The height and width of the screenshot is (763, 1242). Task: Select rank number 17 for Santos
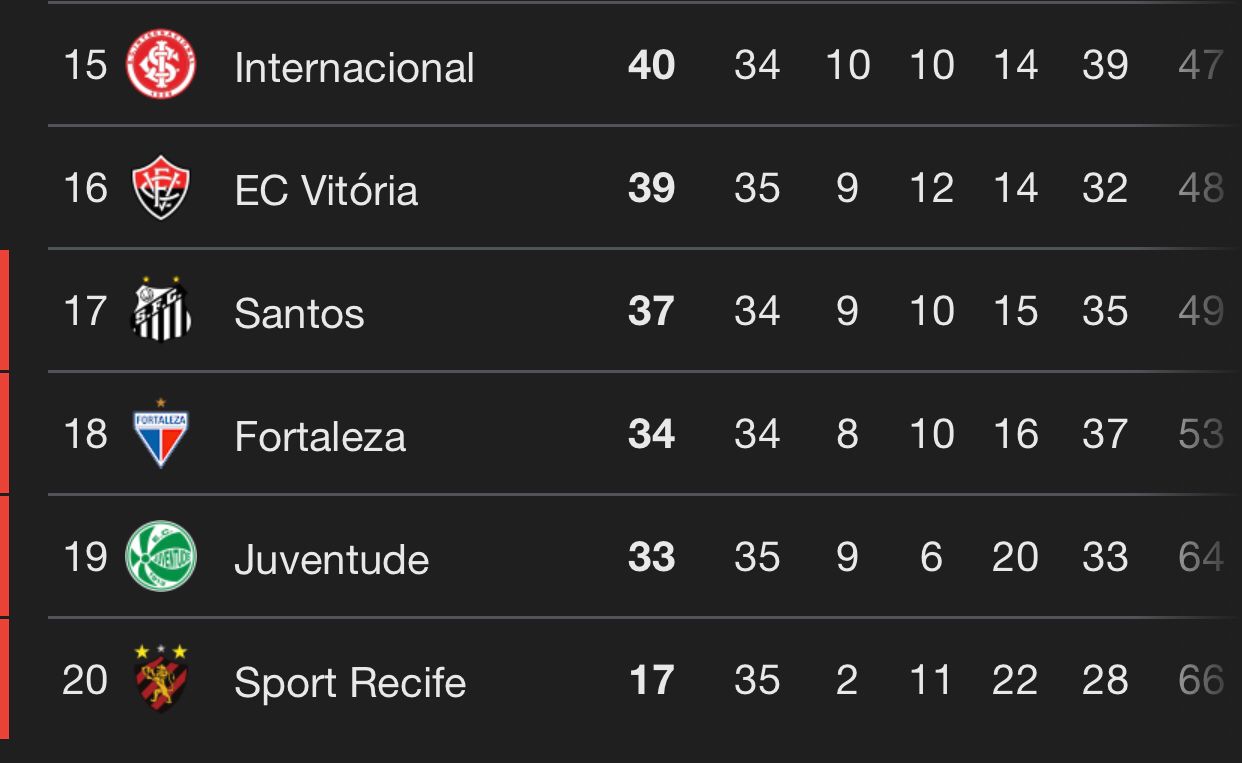pos(84,311)
